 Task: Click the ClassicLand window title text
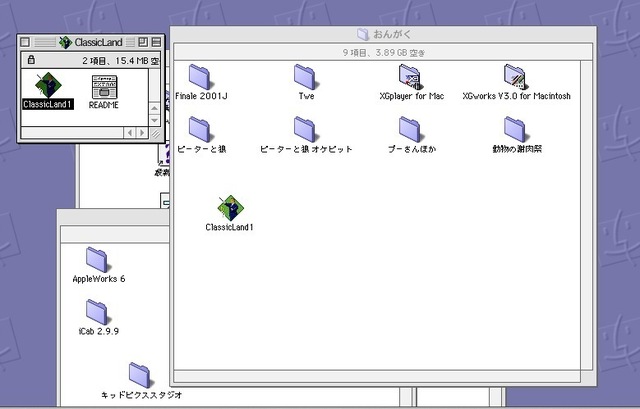[x=98, y=42]
